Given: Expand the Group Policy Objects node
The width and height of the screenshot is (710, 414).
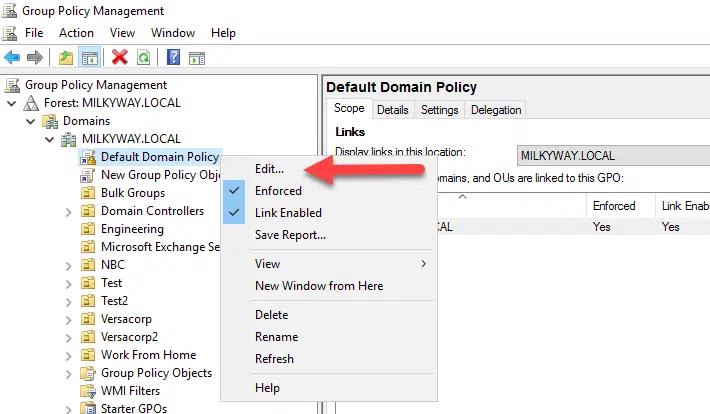Looking at the screenshot, I should [68, 374].
